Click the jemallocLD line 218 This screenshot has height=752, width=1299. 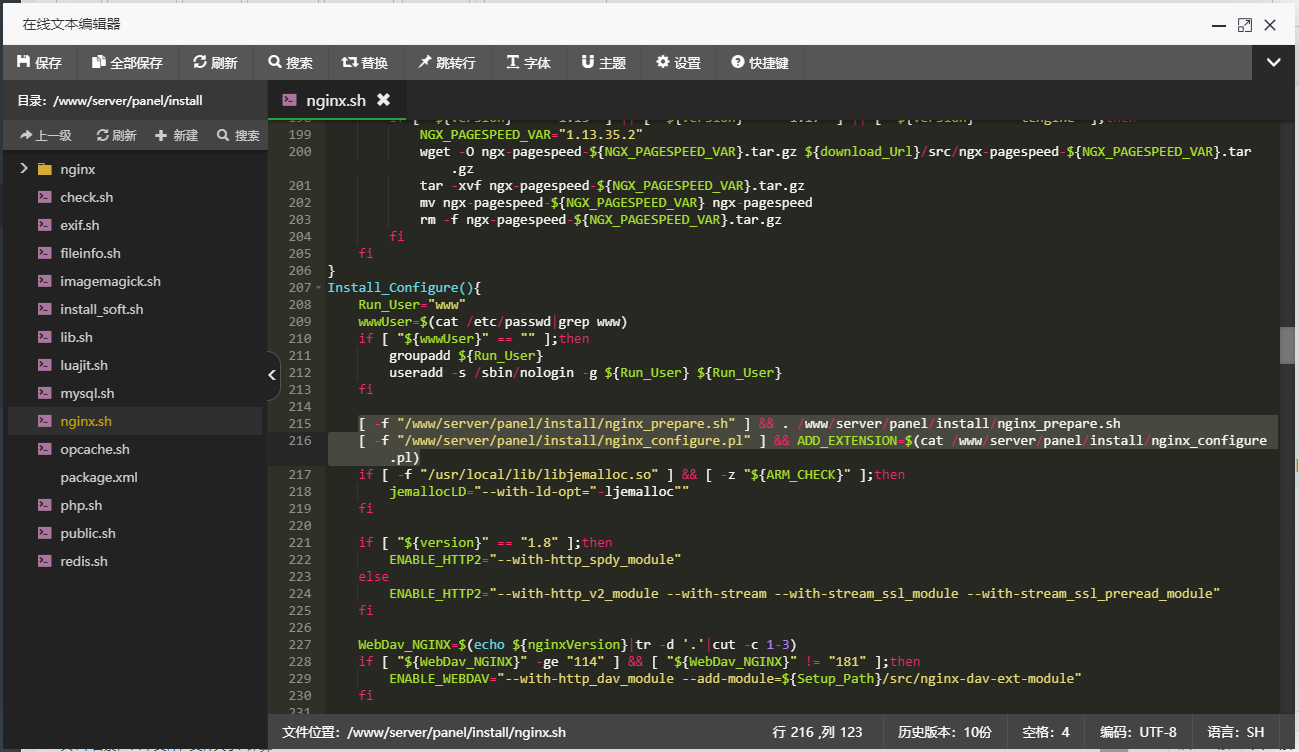(539, 491)
